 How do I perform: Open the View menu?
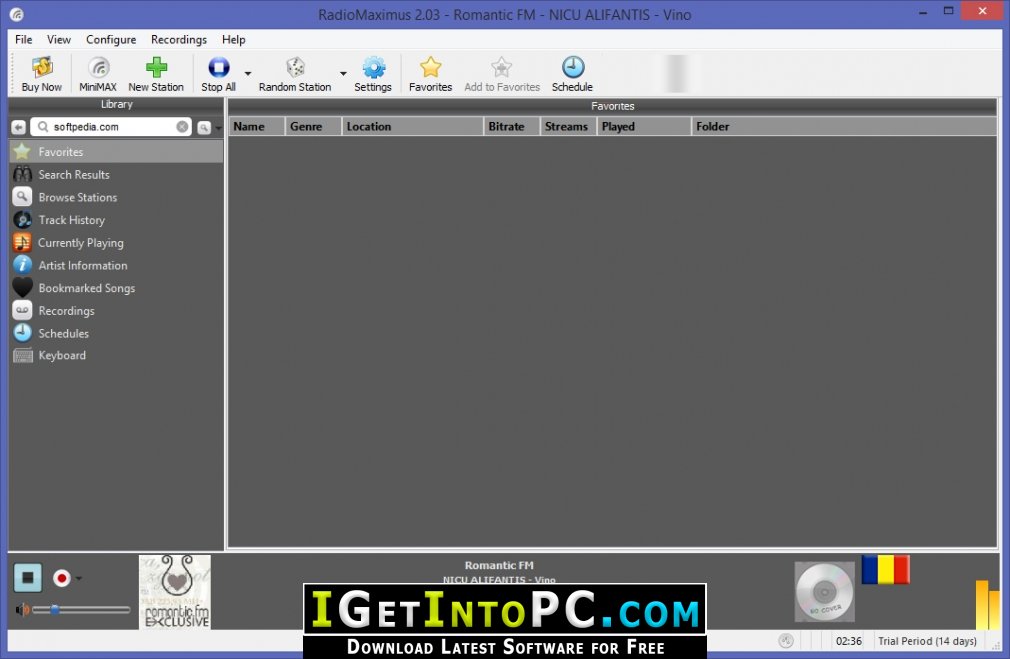pos(59,39)
